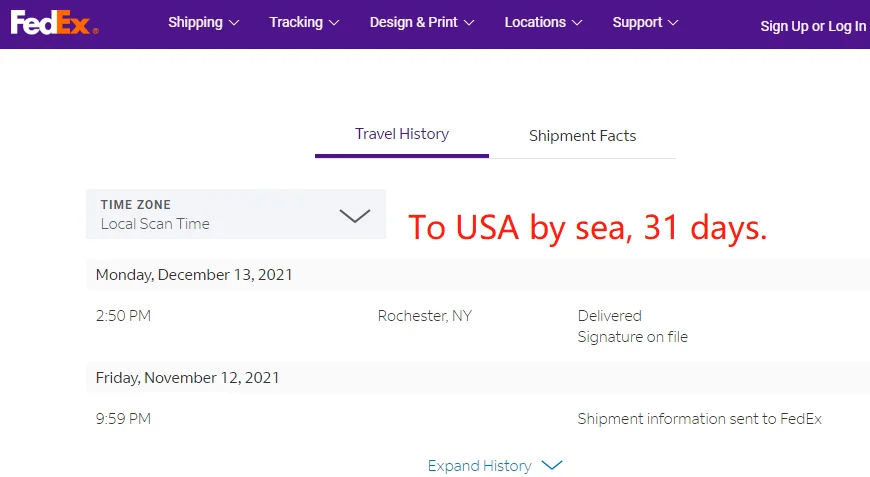870x477 pixels.
Task: Click the Design & Print chevron arrow
Action: pyautogui.click(x=469, y=22)
